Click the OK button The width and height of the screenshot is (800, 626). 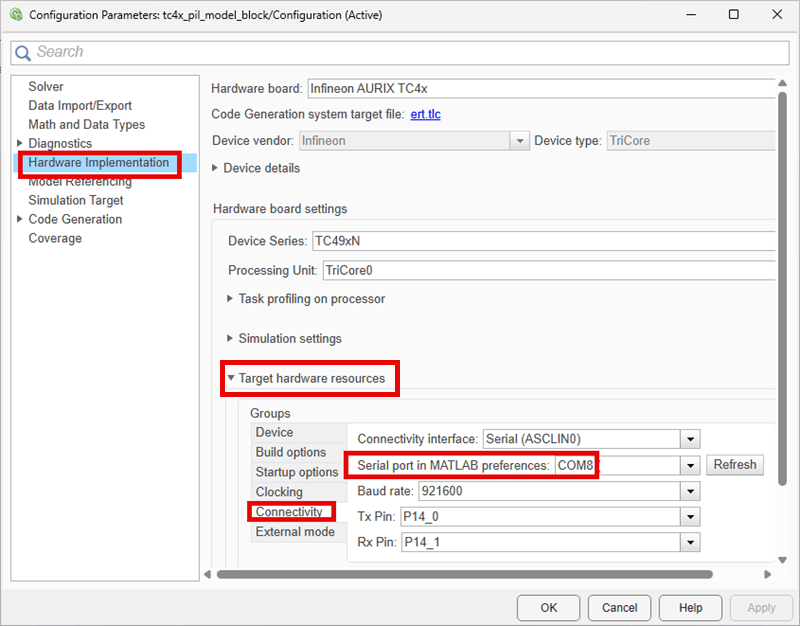[x=548, y=608]
